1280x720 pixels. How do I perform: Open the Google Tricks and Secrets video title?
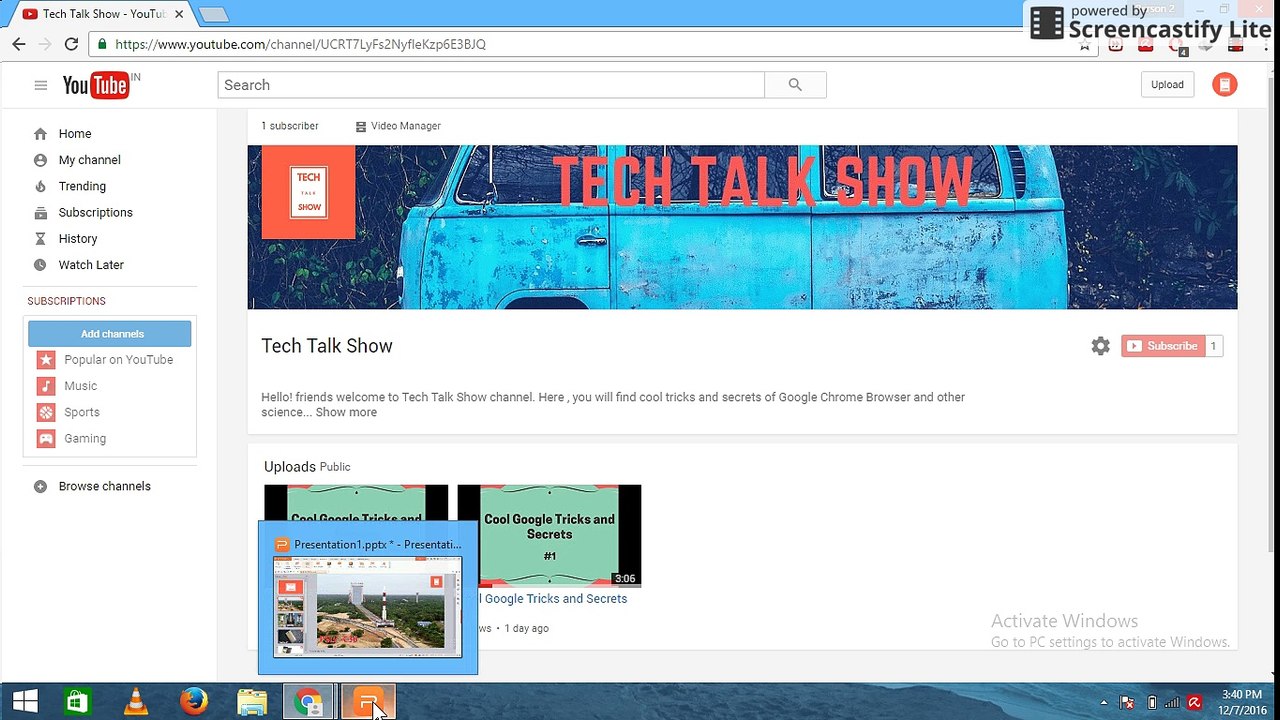pyautogui.click(x=553, y=599)
